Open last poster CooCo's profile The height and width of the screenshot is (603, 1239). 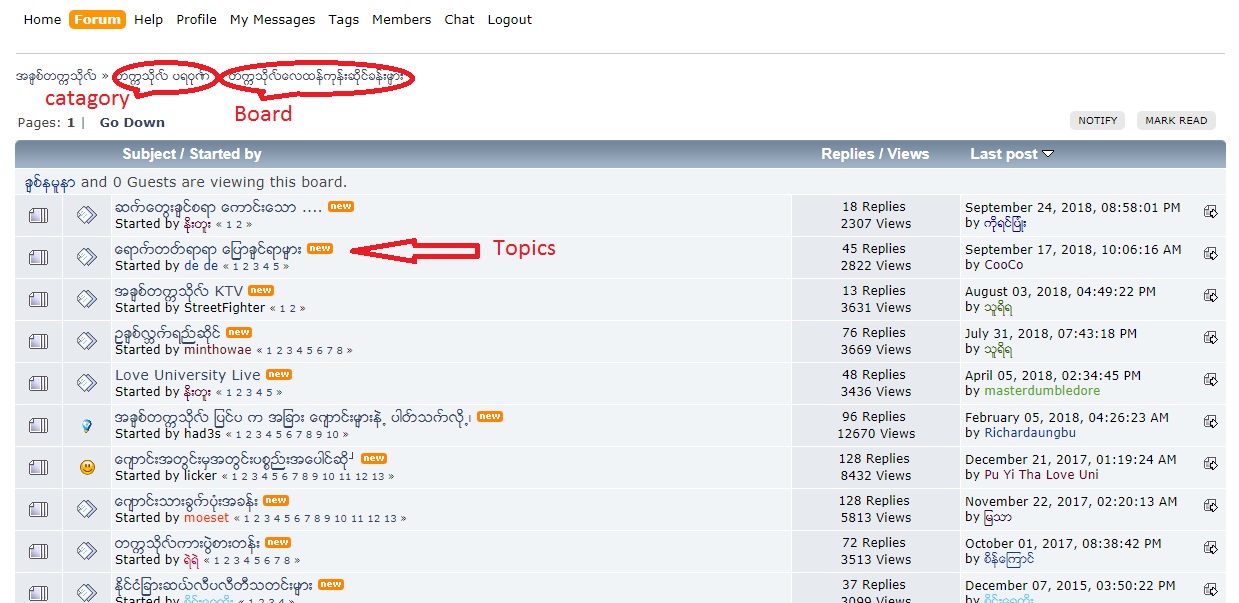click(1006, 265)
